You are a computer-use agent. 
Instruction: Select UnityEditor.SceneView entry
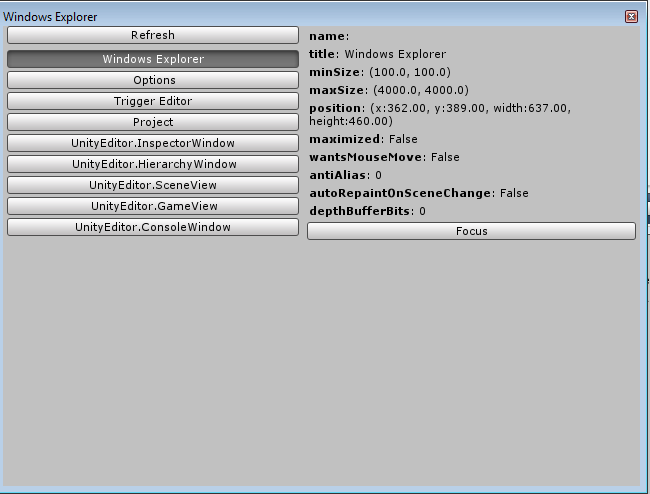[153, 185]
